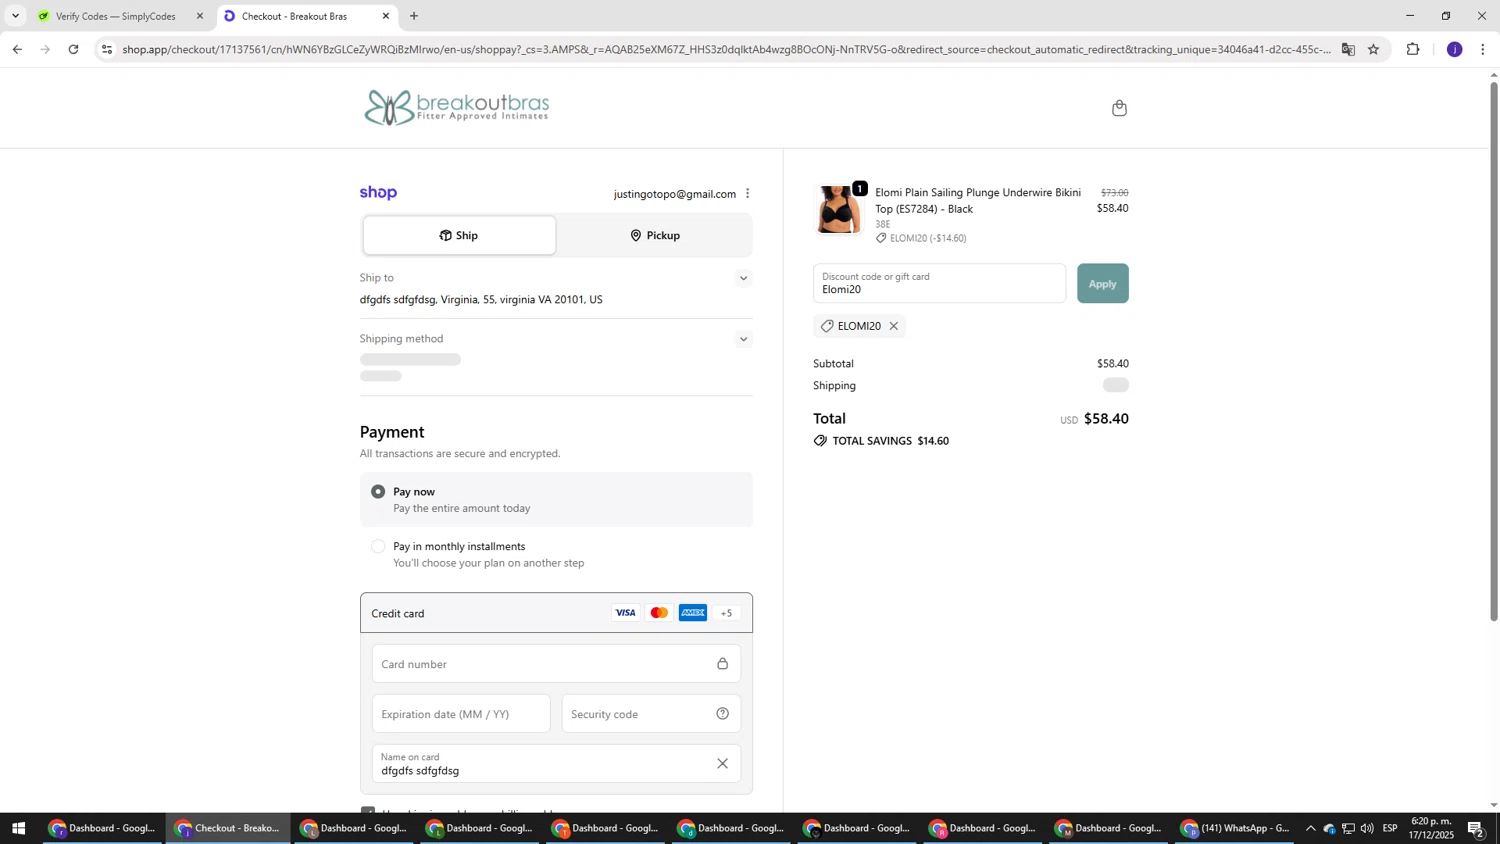Click the American Express logo

693,613
